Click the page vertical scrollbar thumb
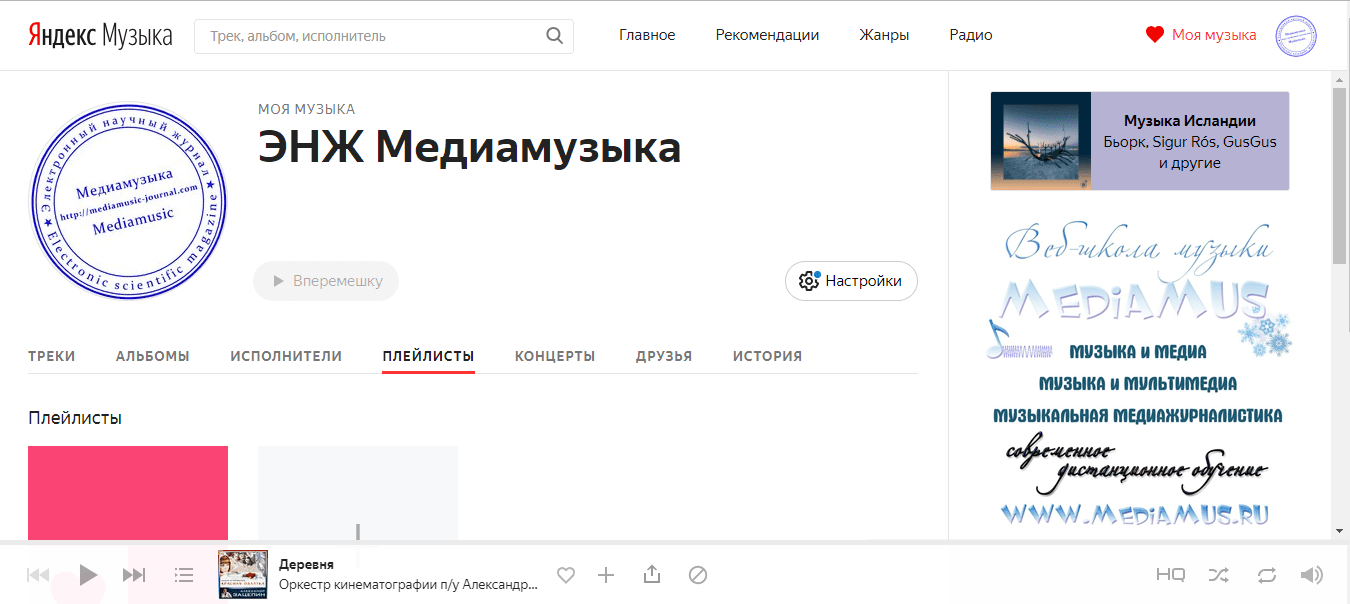1350x604 pixels. 1340,176
